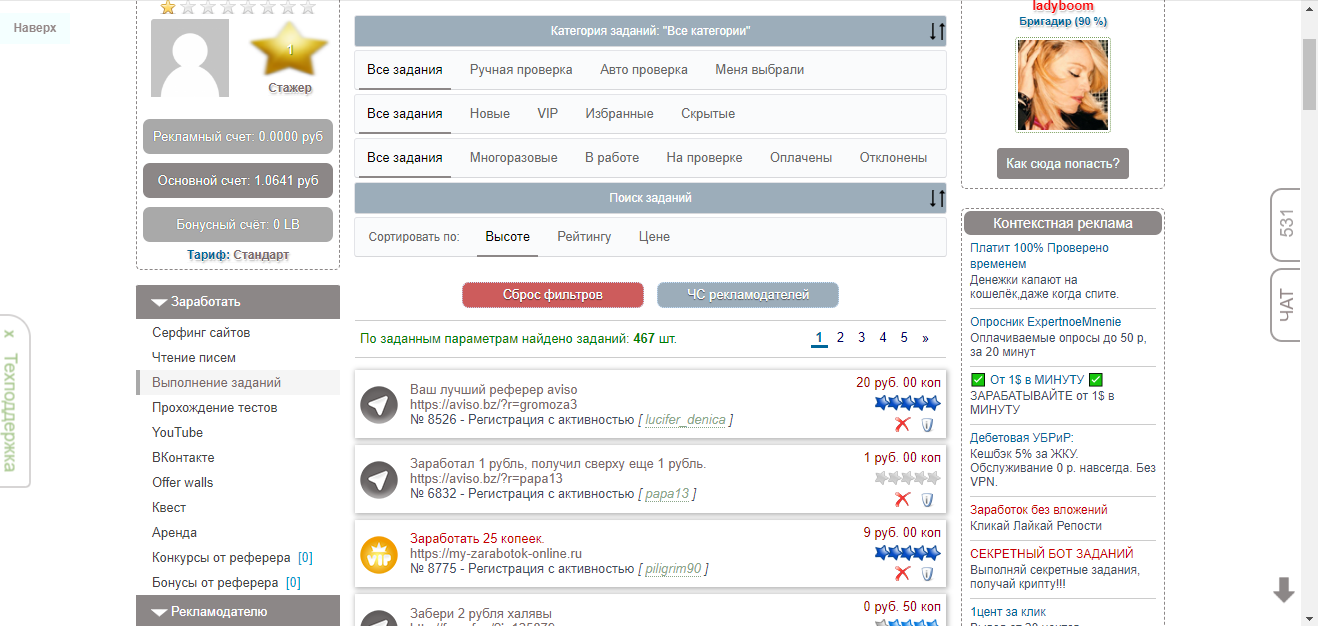This screenshot has height=626, width=1318.
Task: Open the На проверке tab
Action: pos(704,158)
